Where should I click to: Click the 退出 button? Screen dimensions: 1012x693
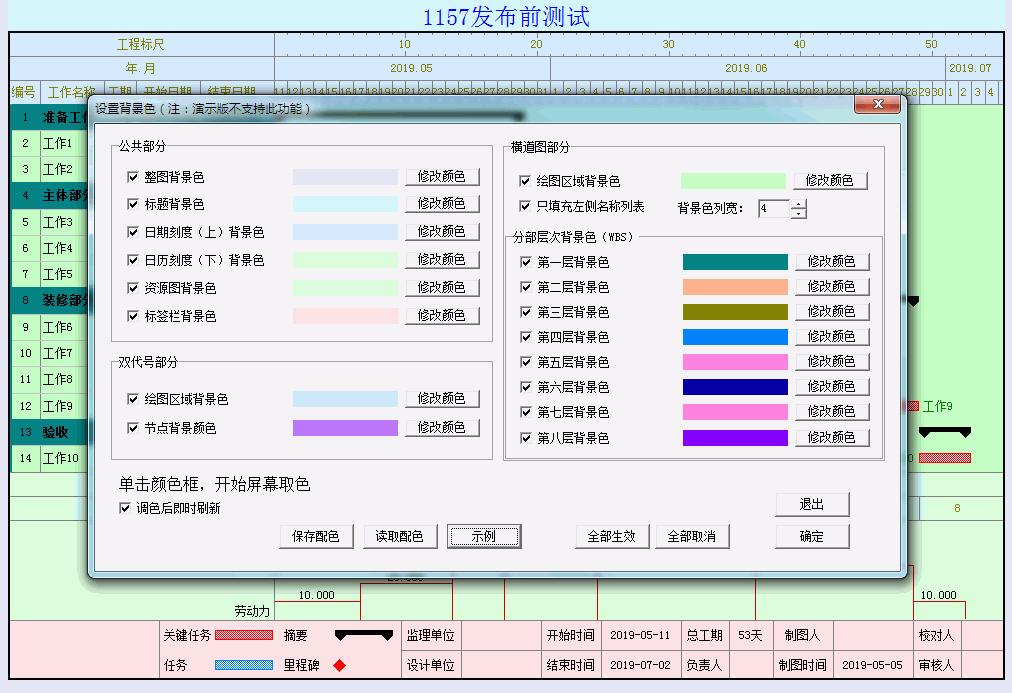tap(812, 505)
